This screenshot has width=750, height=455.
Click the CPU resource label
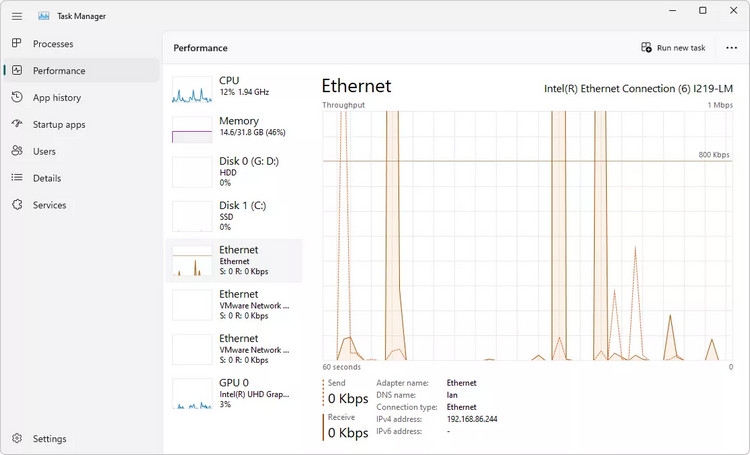pyautogui.click(x=229, y=80)
